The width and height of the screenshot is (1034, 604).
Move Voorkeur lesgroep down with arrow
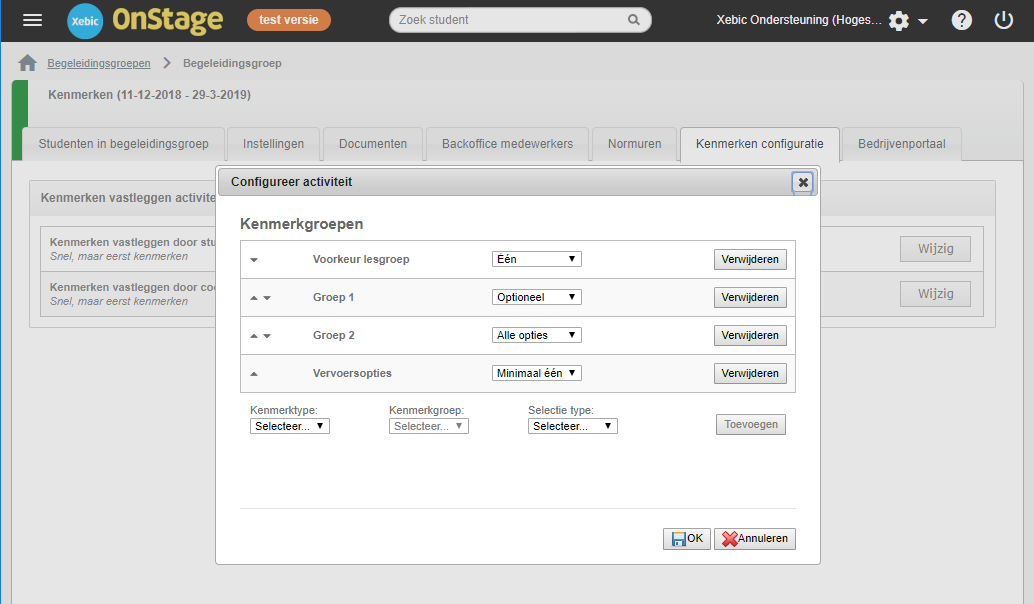[x=254, y=260]
